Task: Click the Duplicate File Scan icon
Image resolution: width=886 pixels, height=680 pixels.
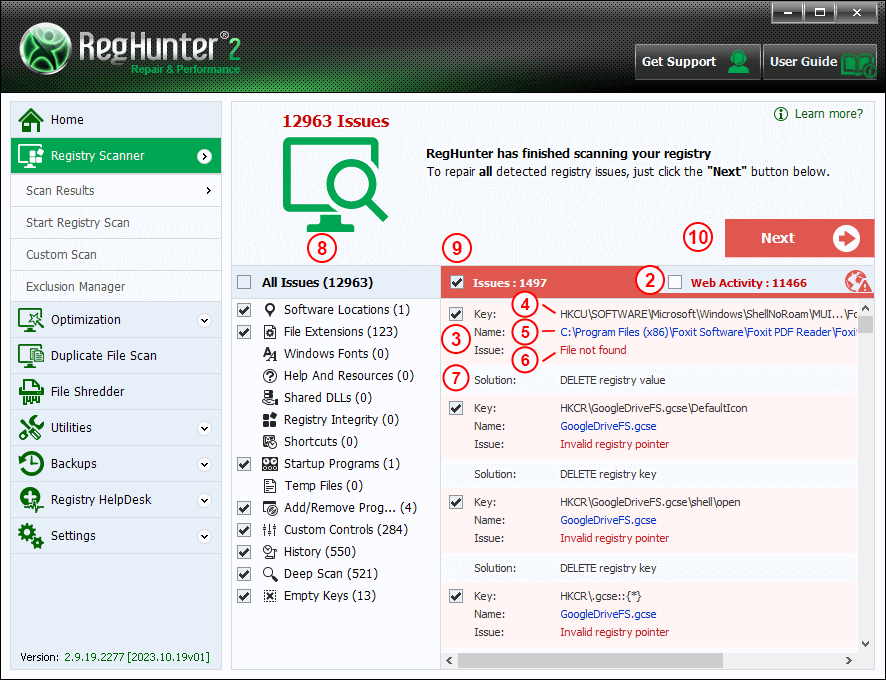Action: [32, 356]
